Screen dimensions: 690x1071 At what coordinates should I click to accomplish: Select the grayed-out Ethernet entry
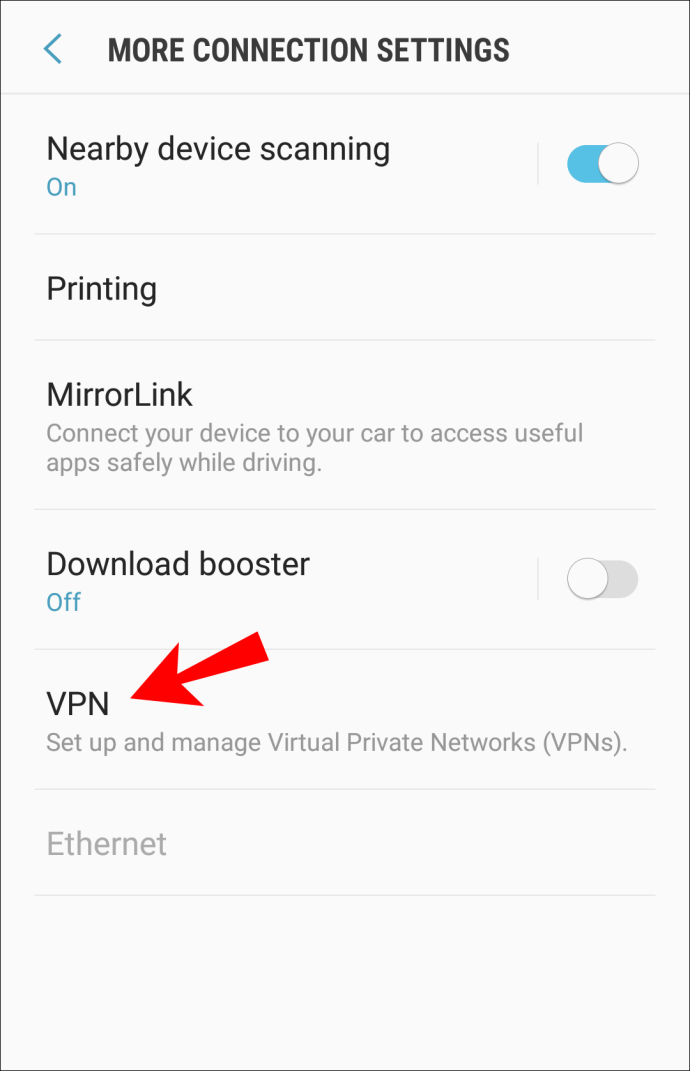click(345, 843)
